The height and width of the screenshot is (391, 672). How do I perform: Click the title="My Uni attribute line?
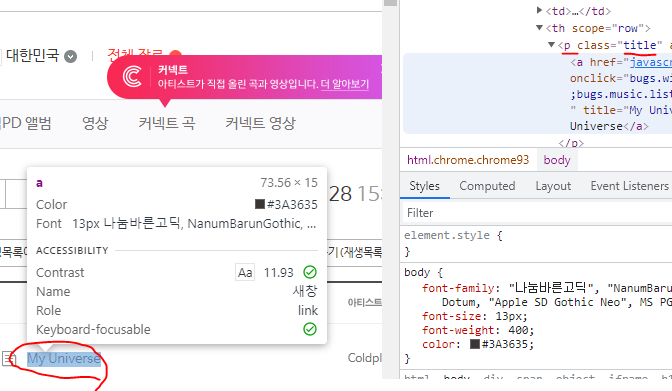(621, 110)
